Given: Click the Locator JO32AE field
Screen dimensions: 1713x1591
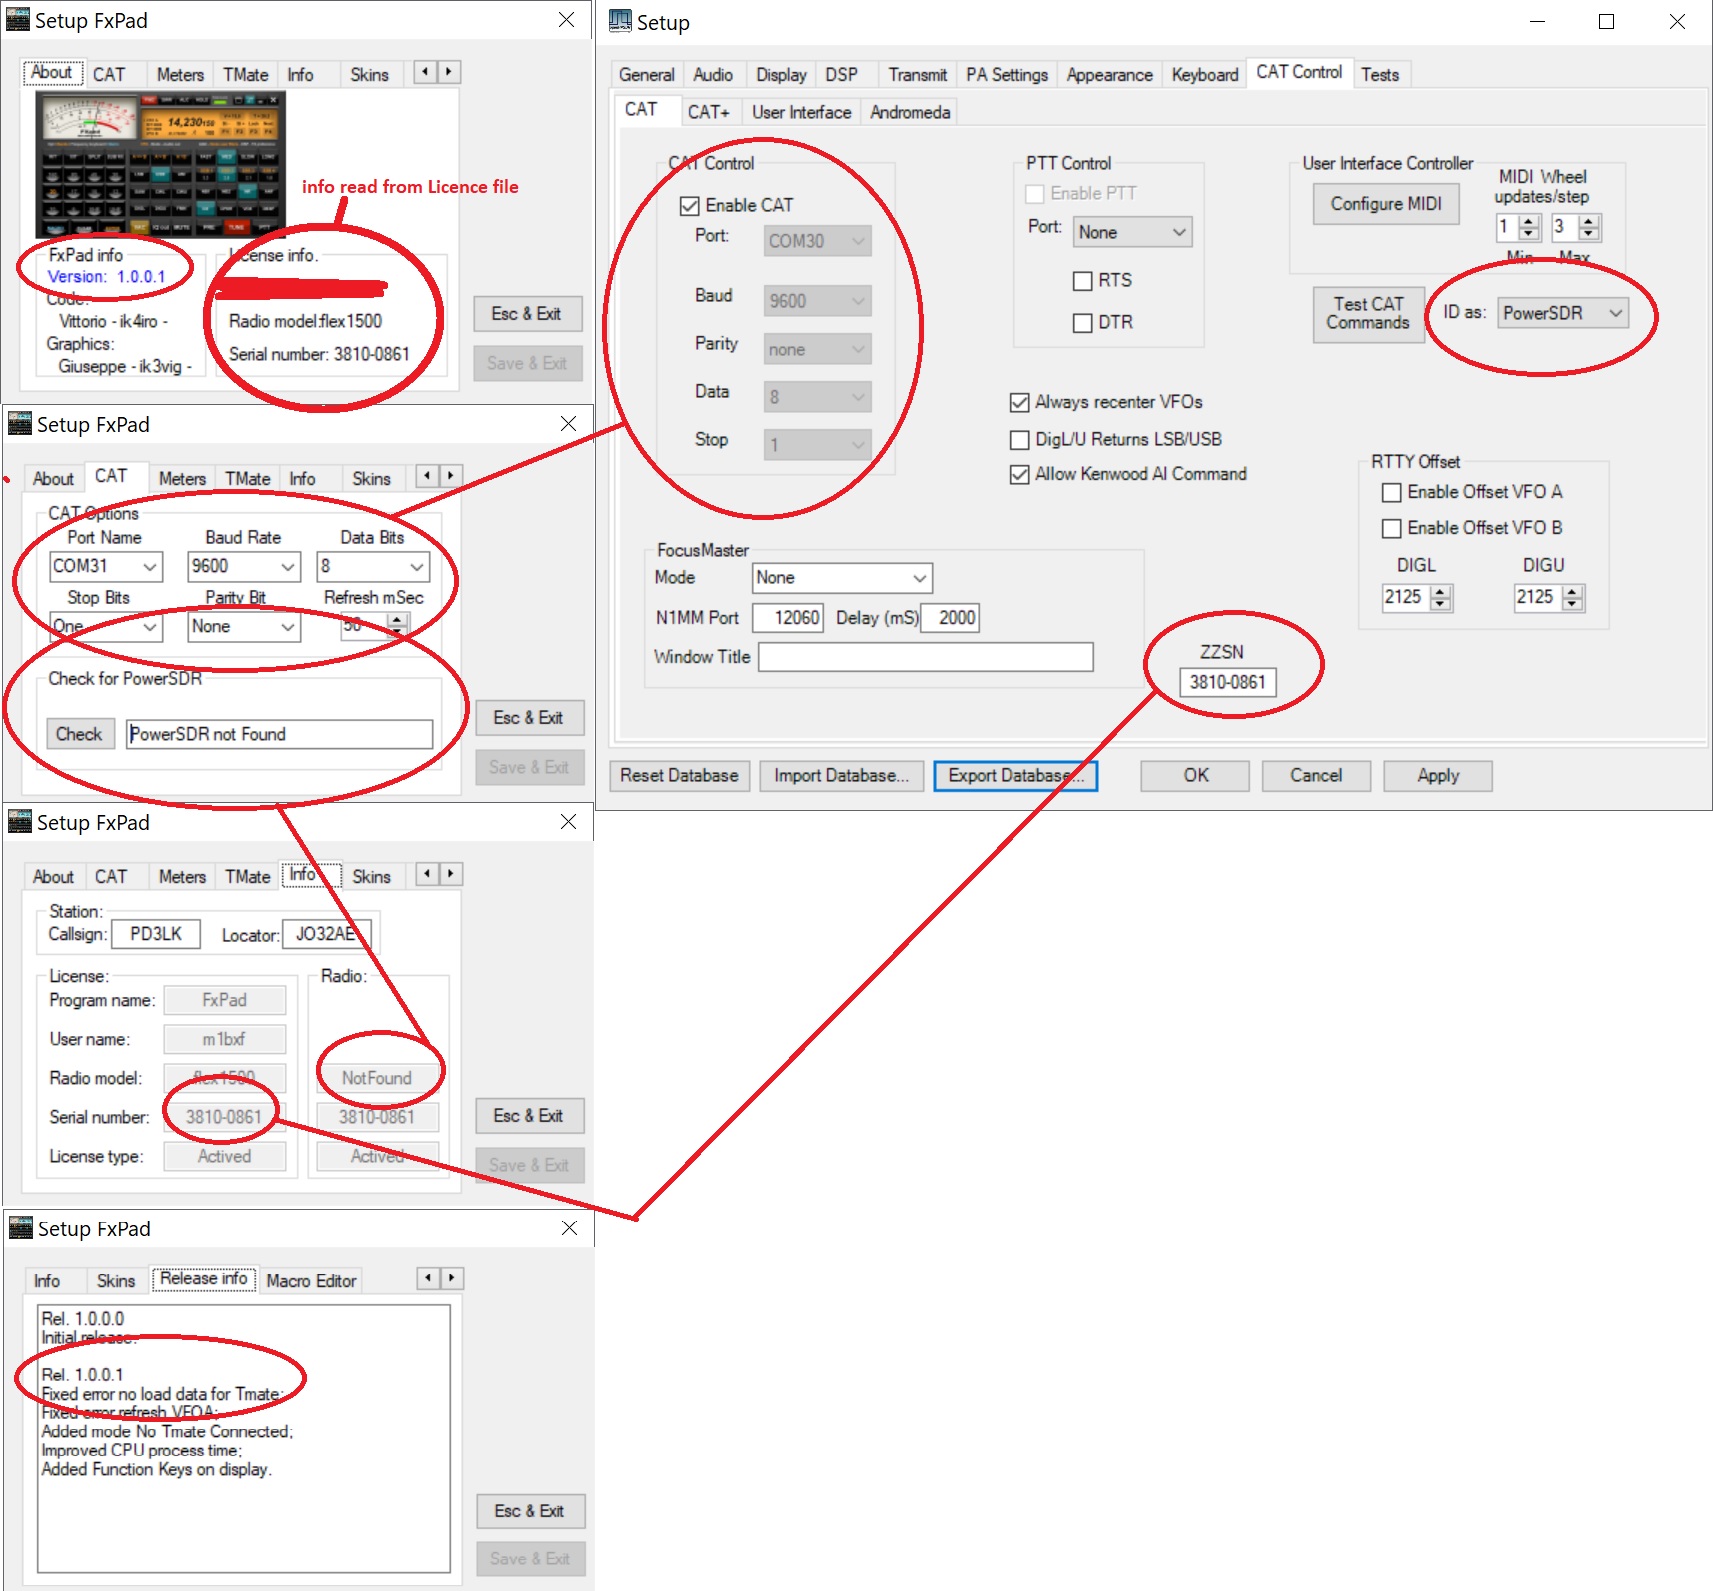Looking at the screenshot, I should point(327,934).
